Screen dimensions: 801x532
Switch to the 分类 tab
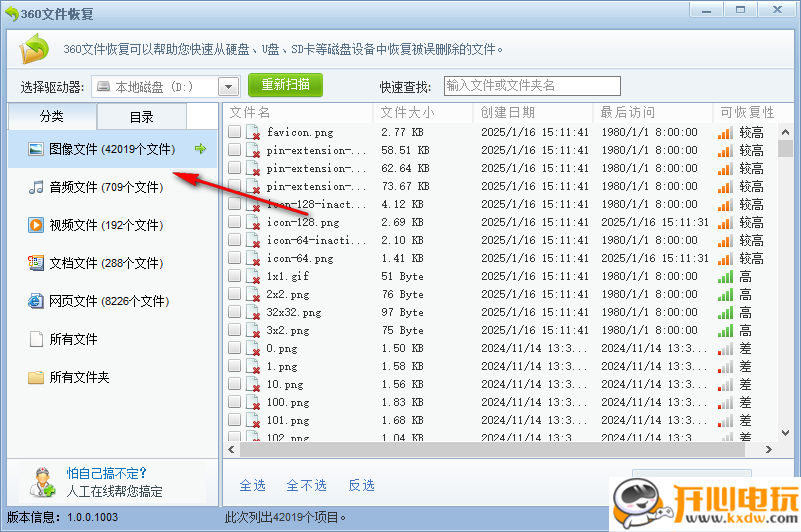point(52,117)
